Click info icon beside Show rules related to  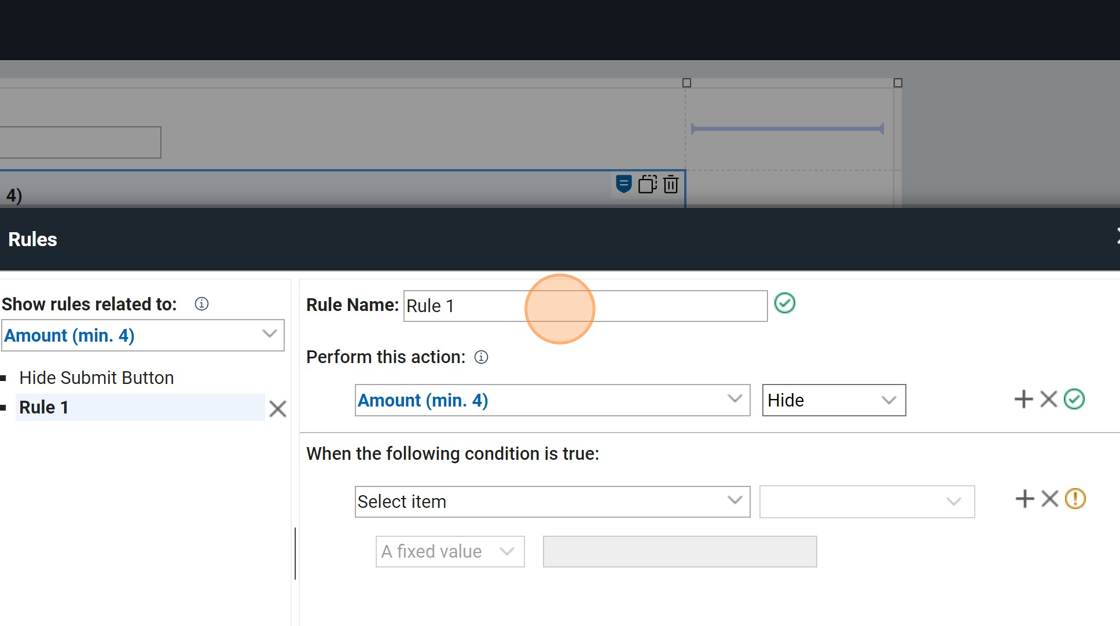pos(201,304)
